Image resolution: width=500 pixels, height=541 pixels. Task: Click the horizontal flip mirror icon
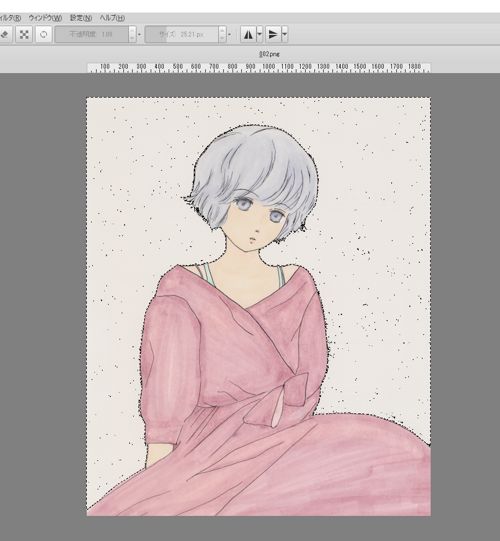click(x=248, y=34)
